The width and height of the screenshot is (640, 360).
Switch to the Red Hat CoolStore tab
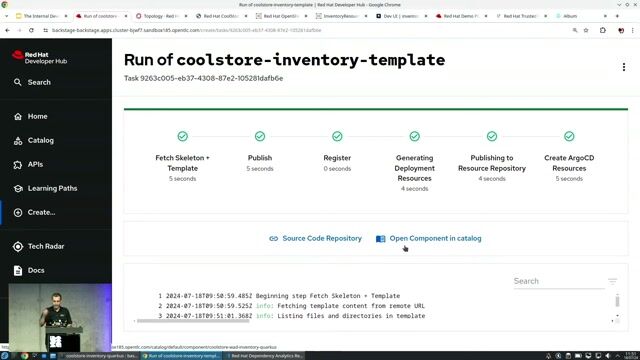point(221,16)
